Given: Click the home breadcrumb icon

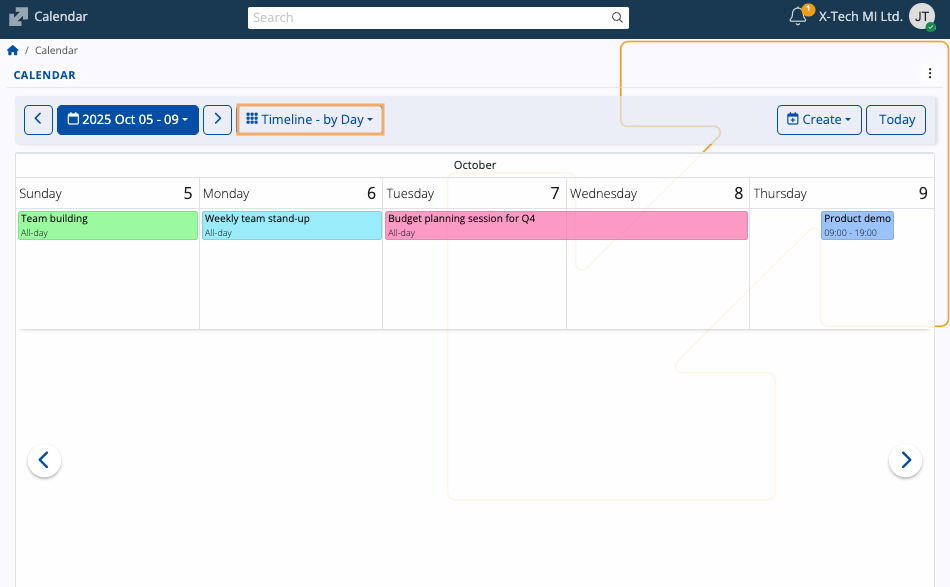Looking at the screenshot, I should [x=13, y=50].
